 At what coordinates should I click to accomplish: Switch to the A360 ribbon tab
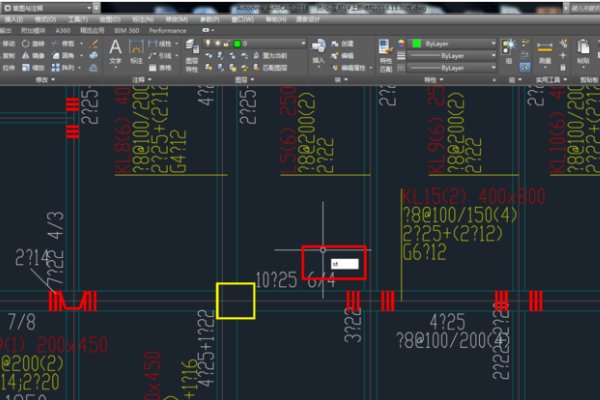click(x=63, y=30)
